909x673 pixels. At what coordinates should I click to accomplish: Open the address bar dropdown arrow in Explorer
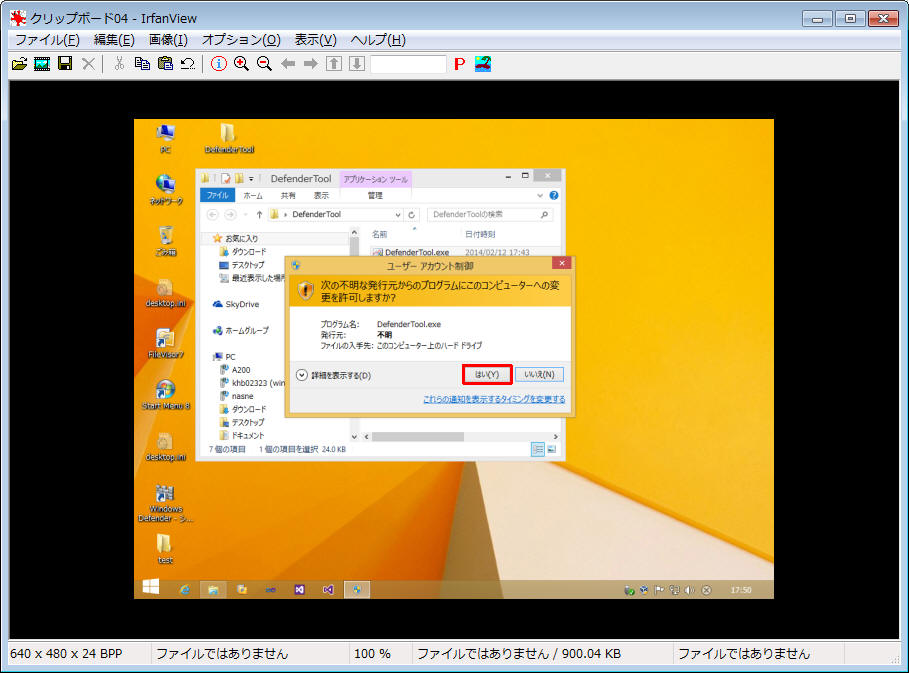[x=398, y=214]
